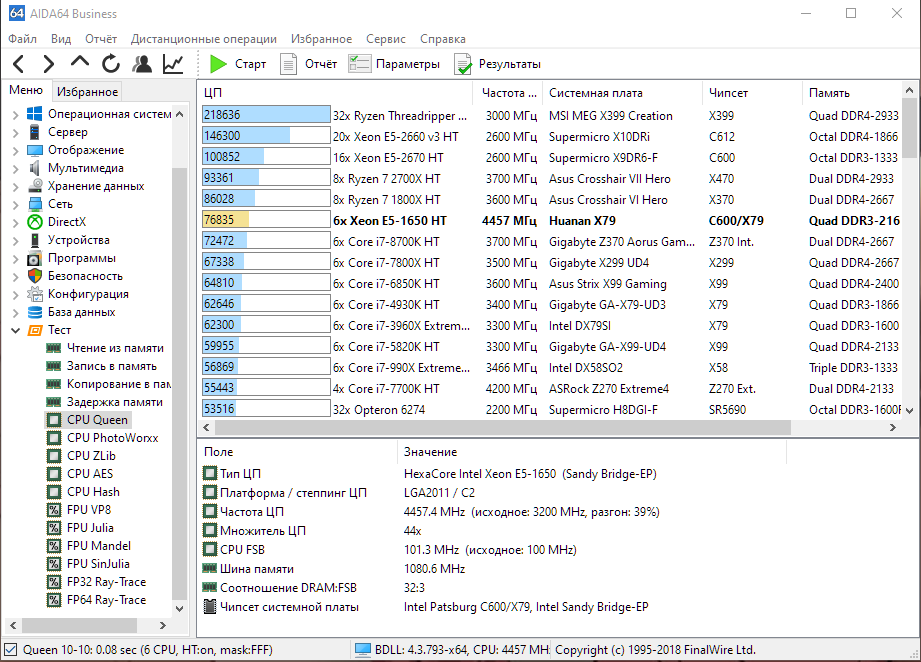Select the 53516 Opteron 6274 score bar
921x662 pixels.
pos(266,409)
